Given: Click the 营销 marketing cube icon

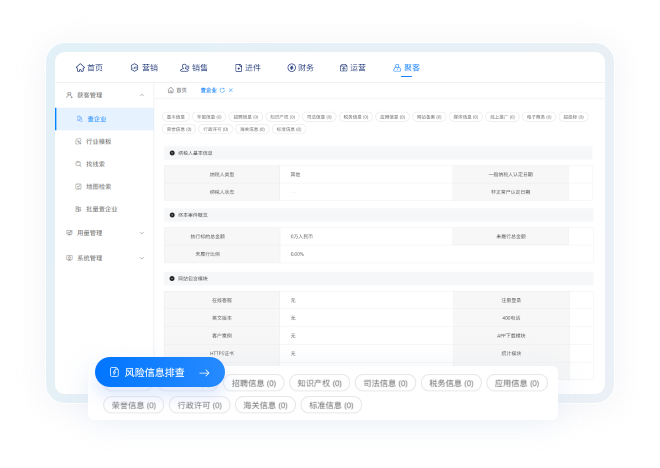Looking at the screenshot, I should click(x=134, y=68).
